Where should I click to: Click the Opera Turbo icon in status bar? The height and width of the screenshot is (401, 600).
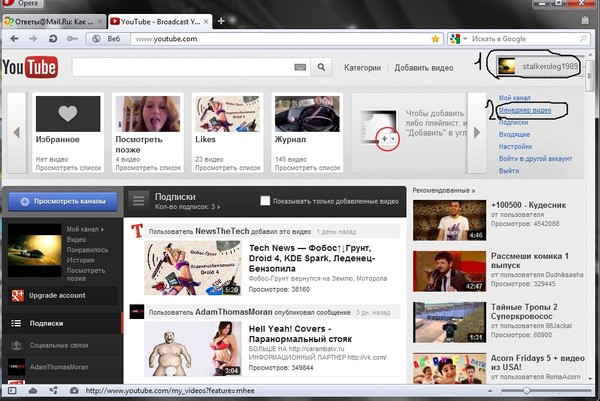click(x=74, y=391)
